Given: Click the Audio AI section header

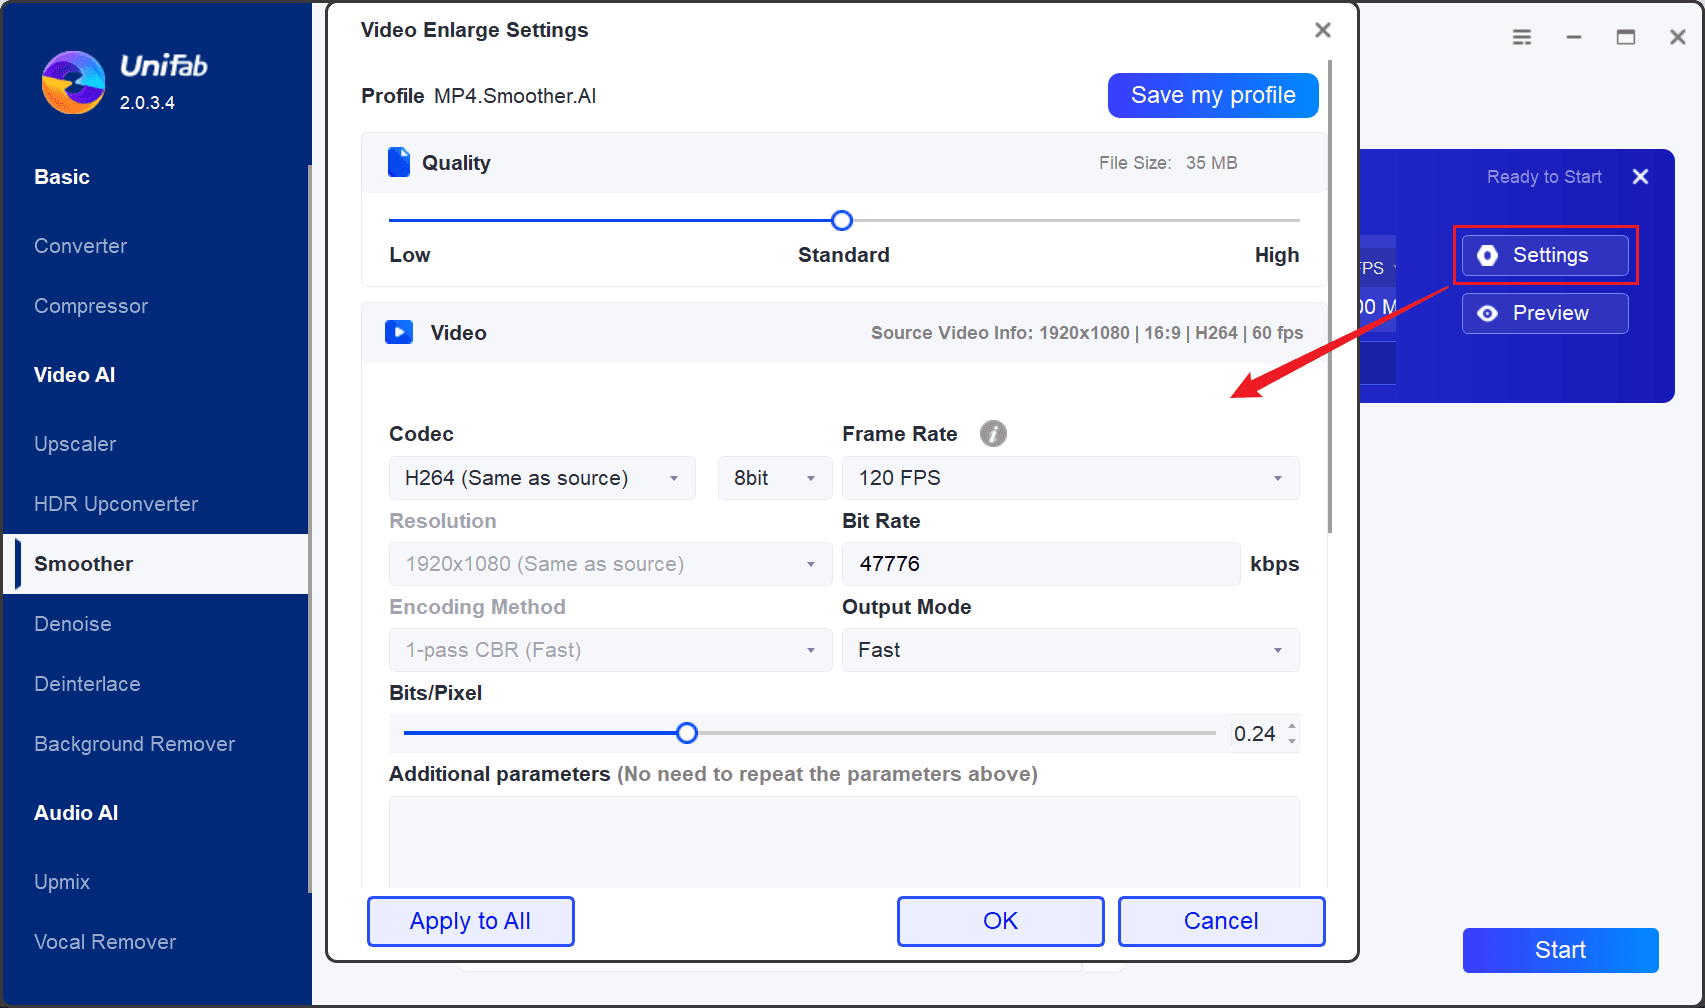Looking at the screenshot, I should click(x=76, y=813).
